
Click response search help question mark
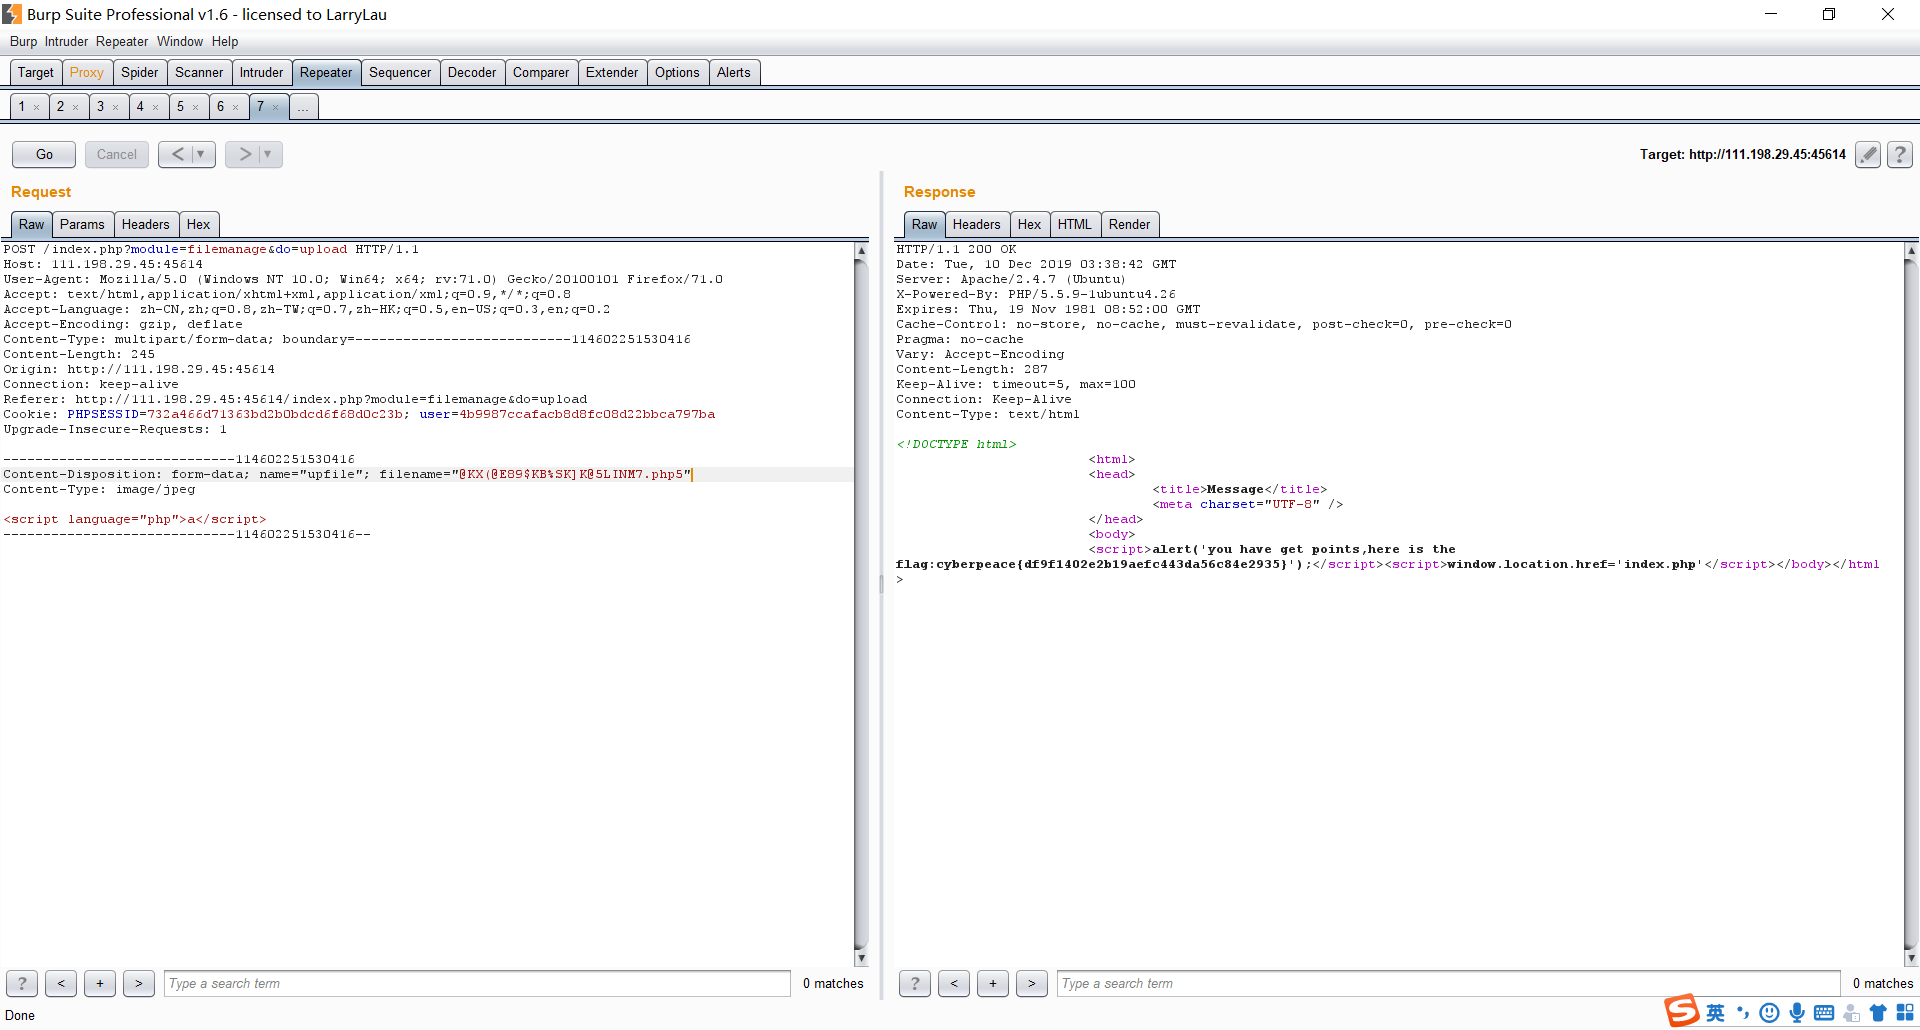915,984
